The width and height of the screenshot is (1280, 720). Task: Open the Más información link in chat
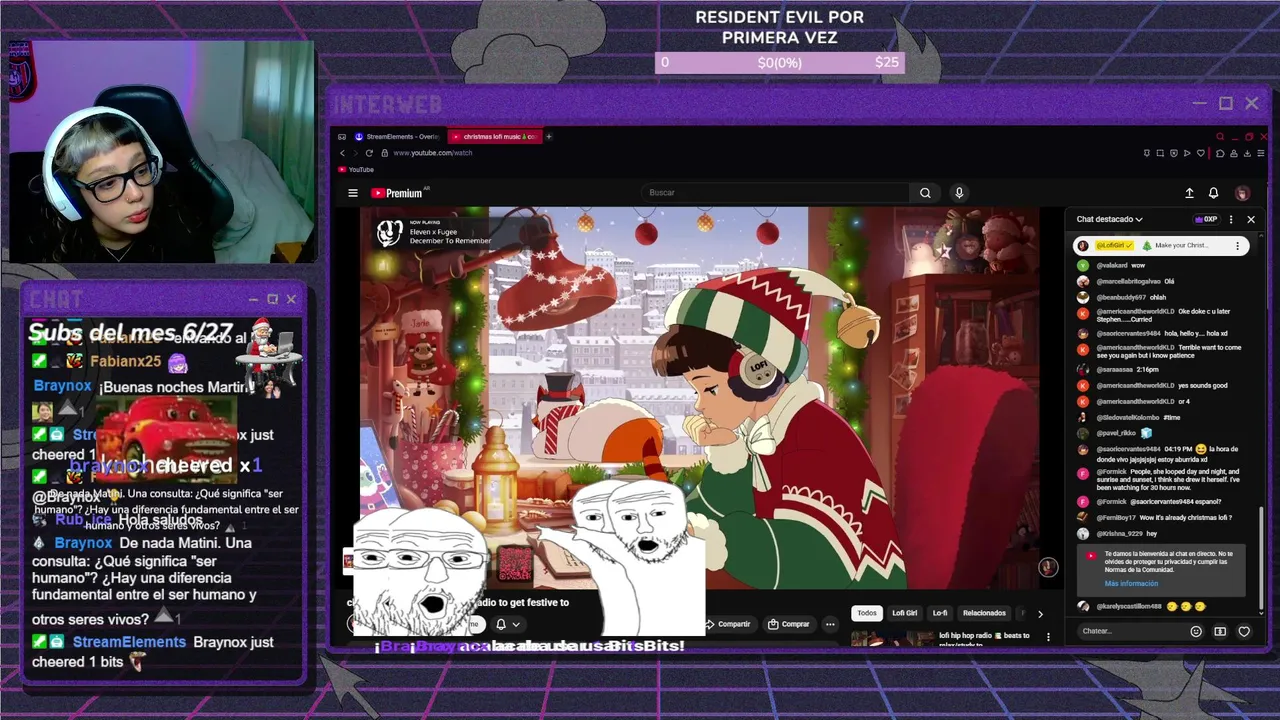pyautogui.click(x=1131, y=584)
